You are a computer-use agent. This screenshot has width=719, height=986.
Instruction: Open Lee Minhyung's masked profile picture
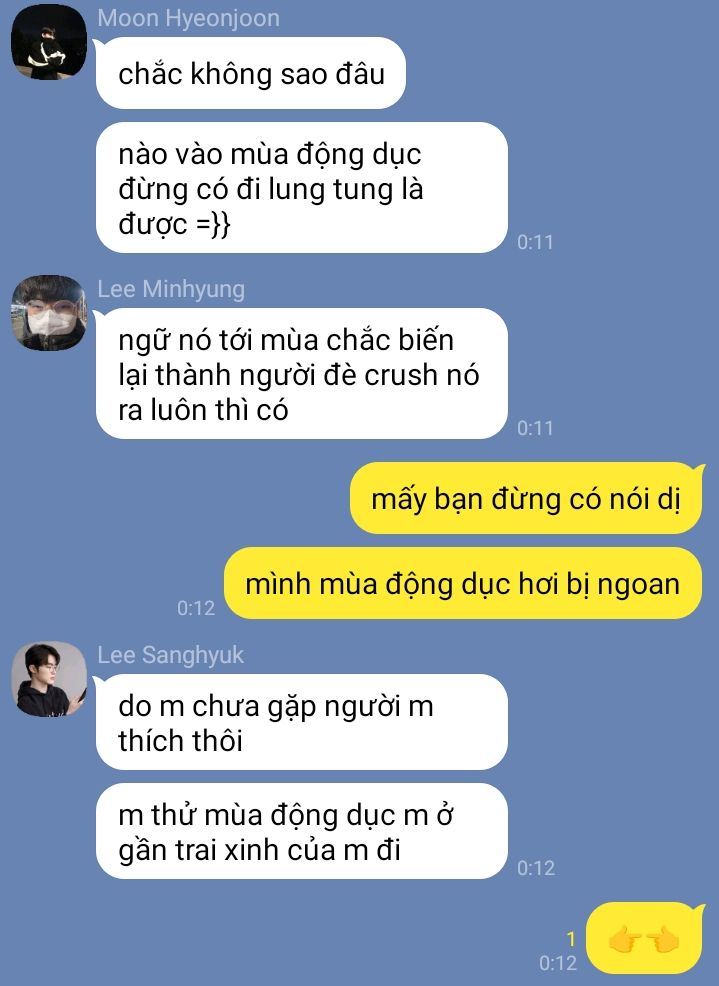pos(49,313)
